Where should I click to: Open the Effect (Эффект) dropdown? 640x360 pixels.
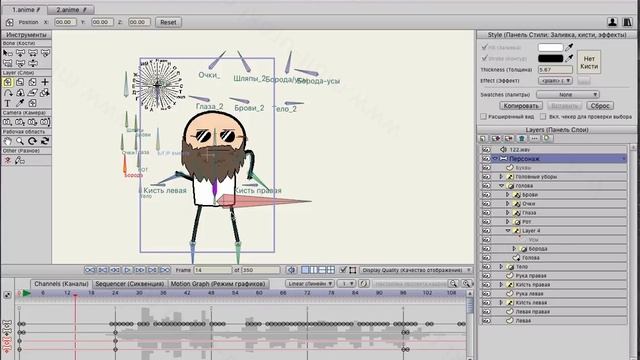point(555,81)
